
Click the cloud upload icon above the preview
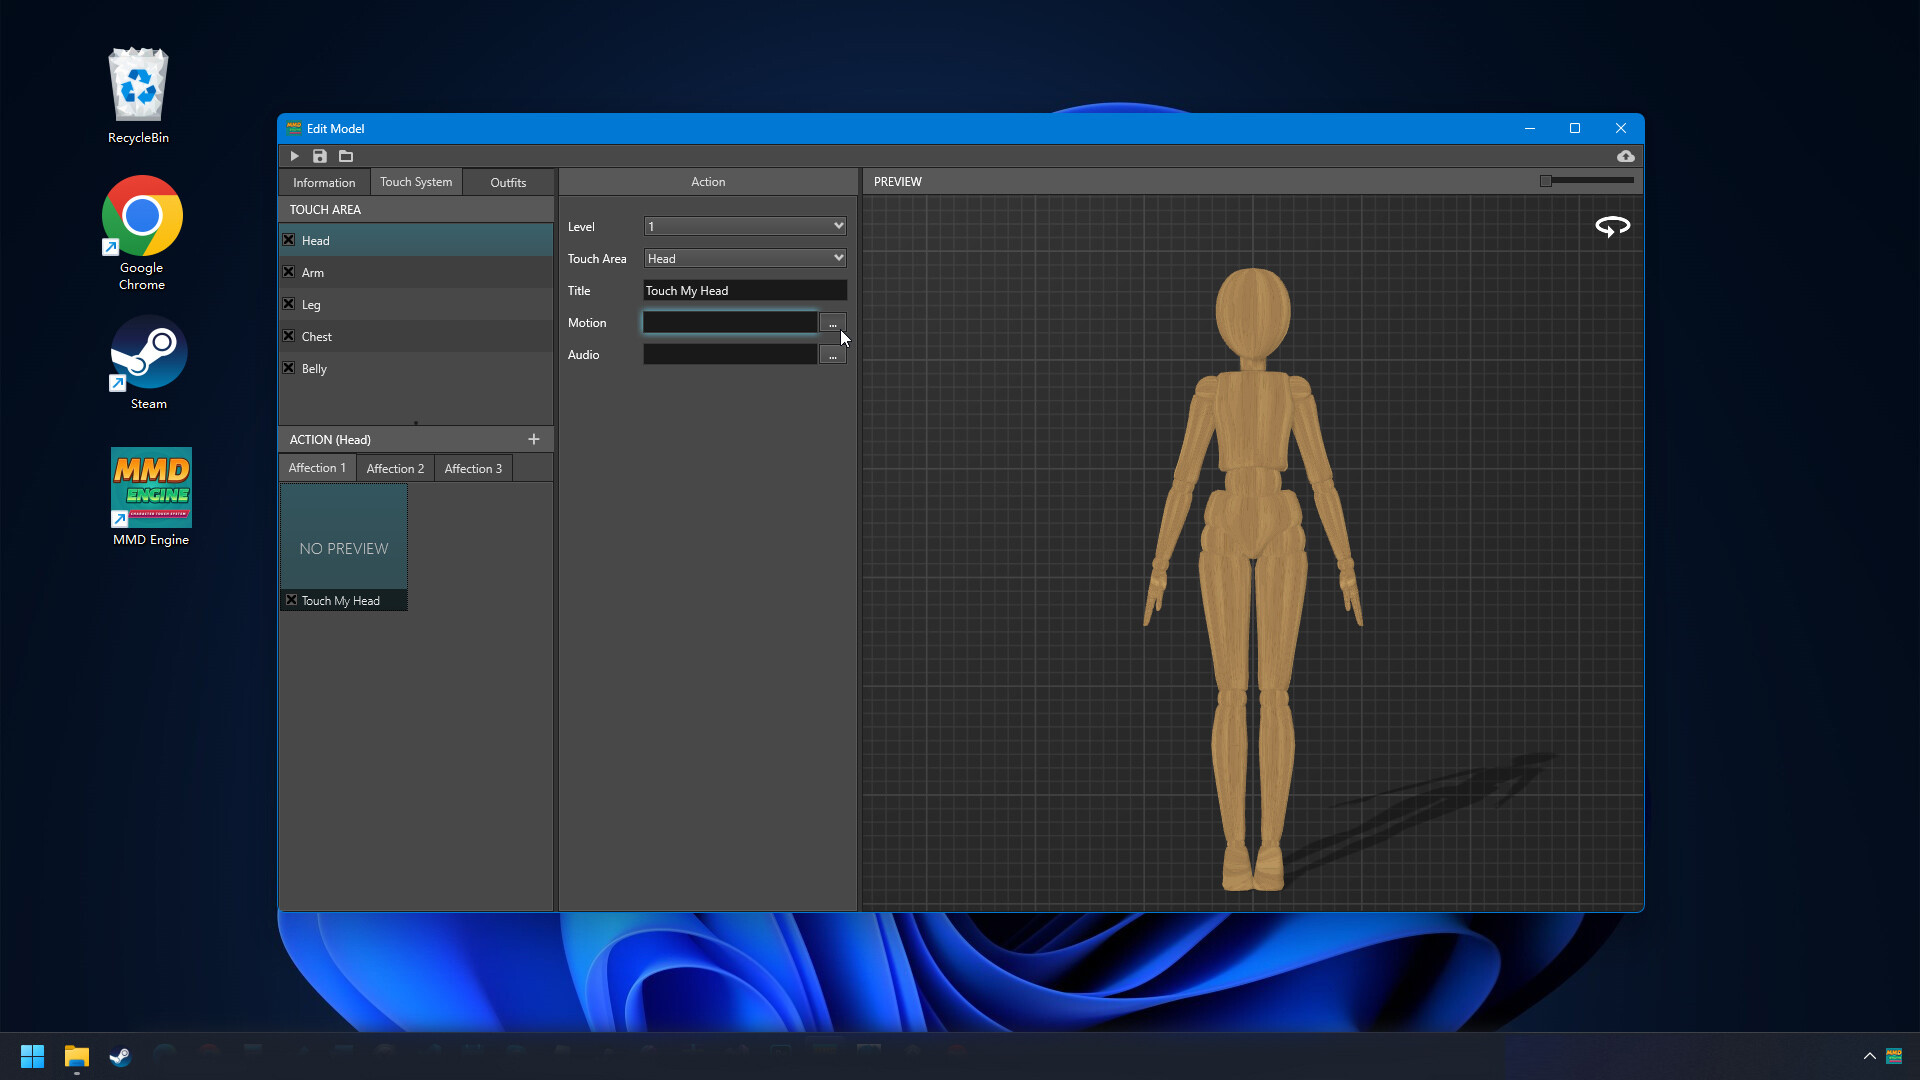coord(1625,156)
